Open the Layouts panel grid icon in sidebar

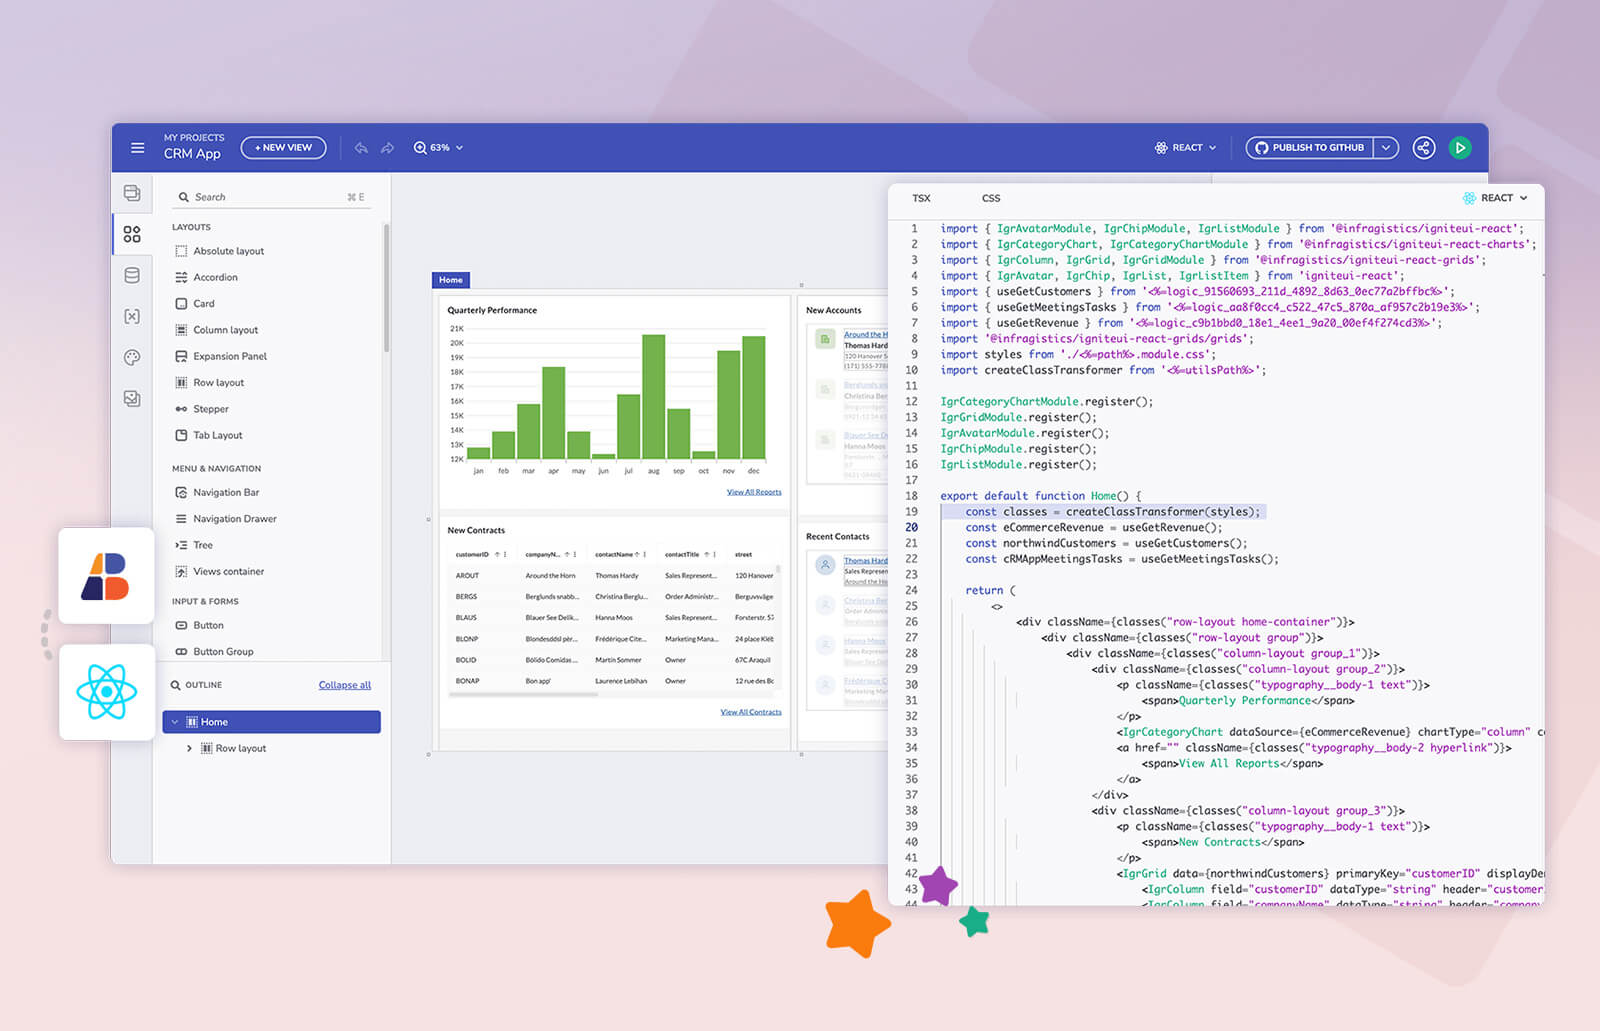coord(132,233)
